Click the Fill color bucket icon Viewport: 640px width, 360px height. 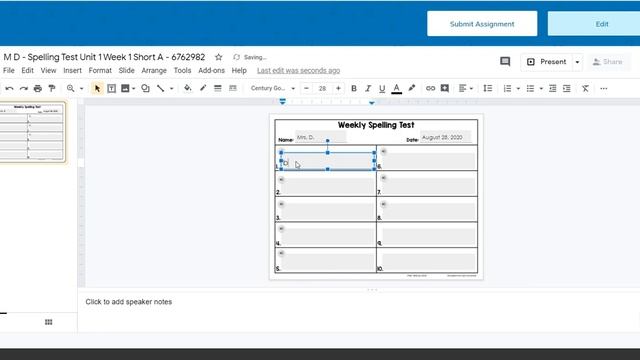pos(187,89)
